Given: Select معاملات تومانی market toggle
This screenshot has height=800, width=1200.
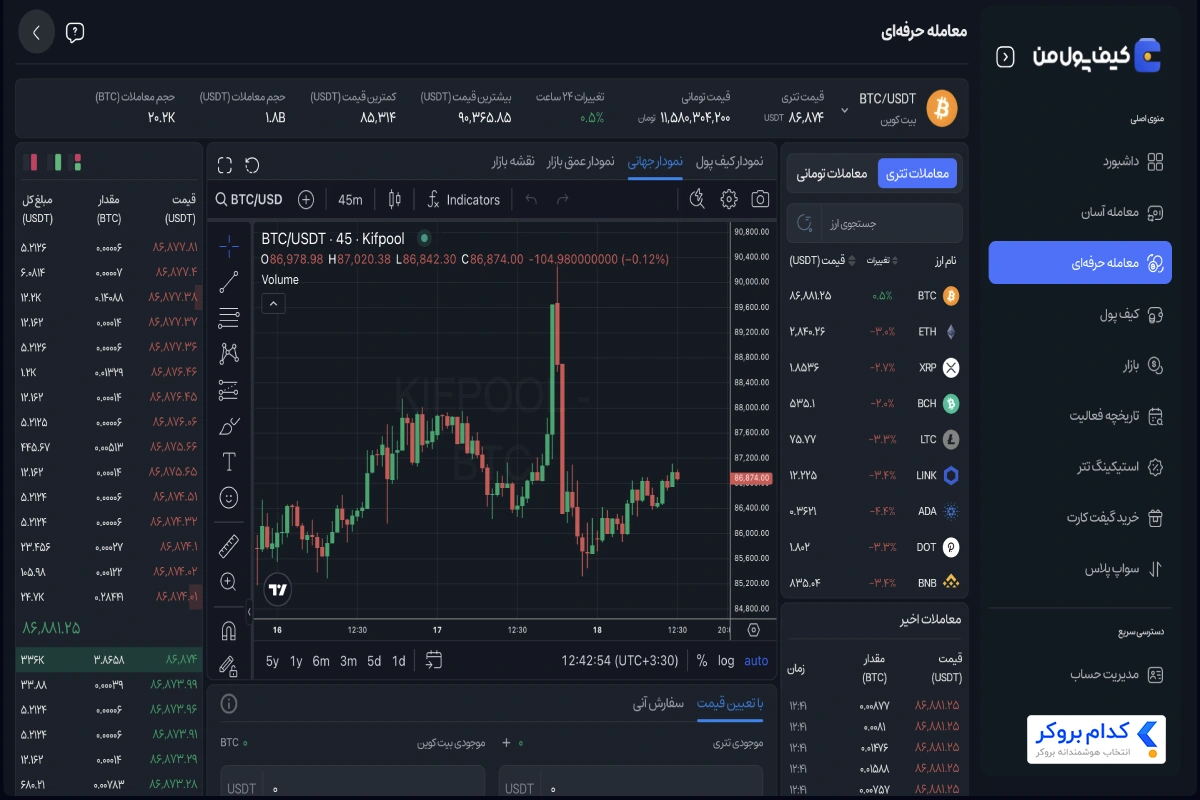Looking at the screenshot, I should (831, 174).
